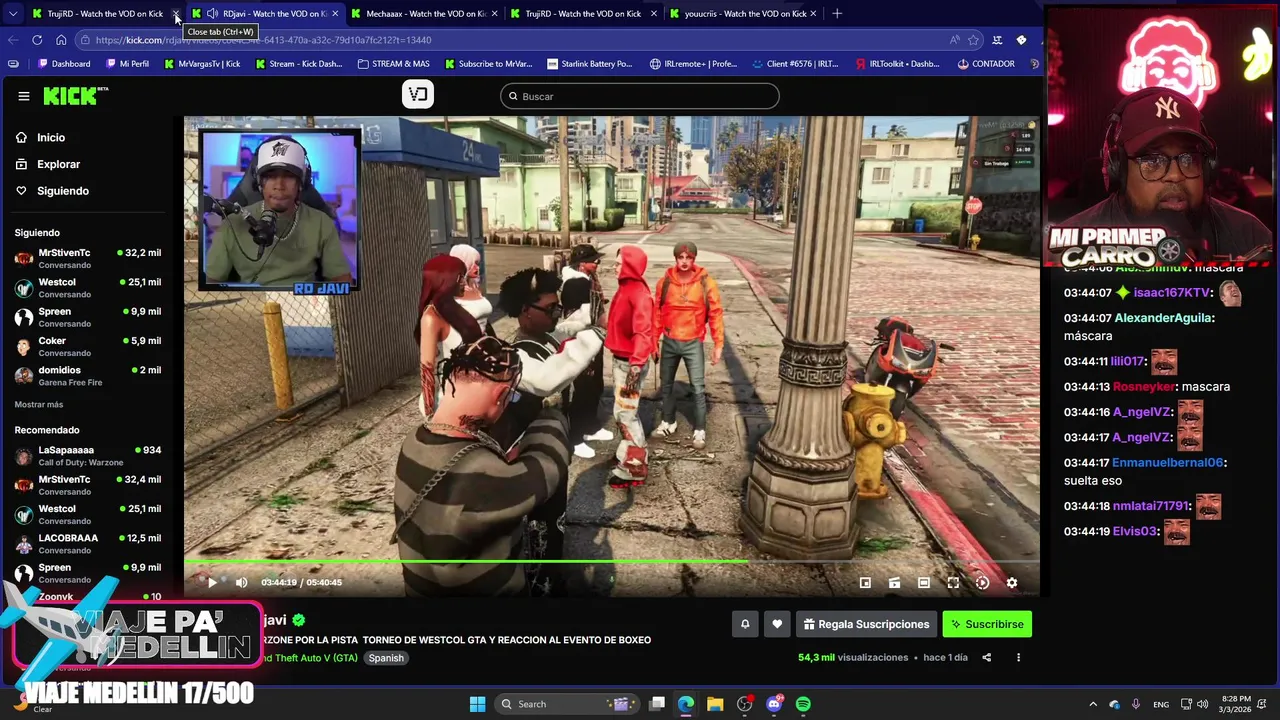The image size is (1280, 720).
Task: Open the IRLToolkit Dashboard bookmark
Action: point(897,64)
